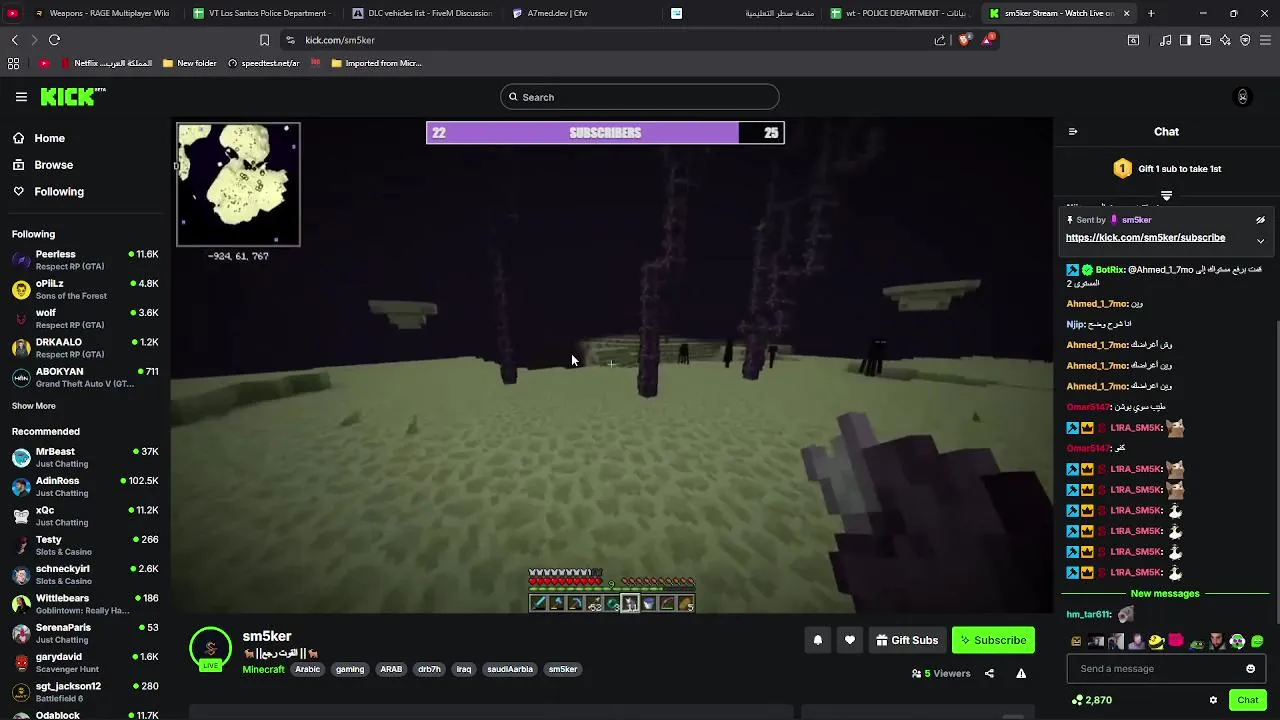Open a new browser tab
This screenshot has width=1280, height=720.
(1151, 13)
